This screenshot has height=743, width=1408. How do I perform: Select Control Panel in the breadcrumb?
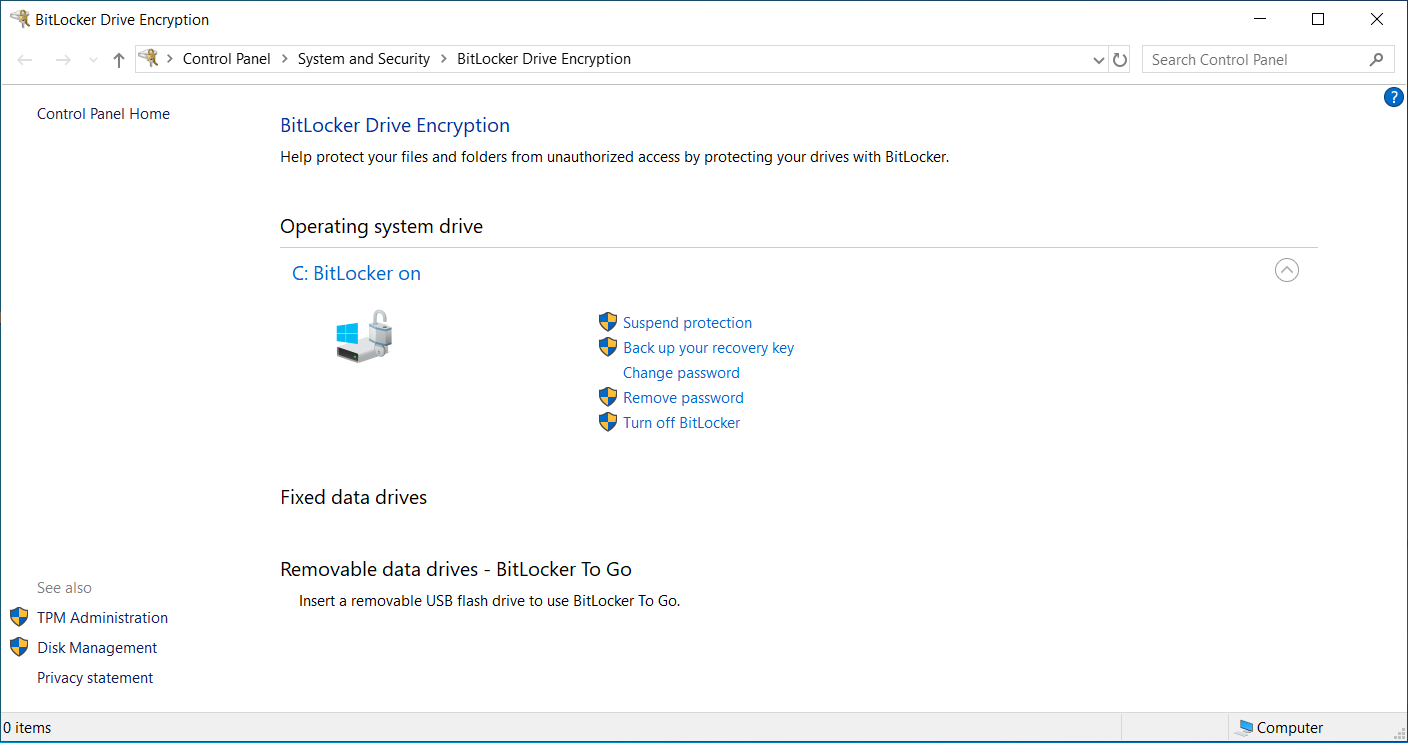[x=227, y=59]
